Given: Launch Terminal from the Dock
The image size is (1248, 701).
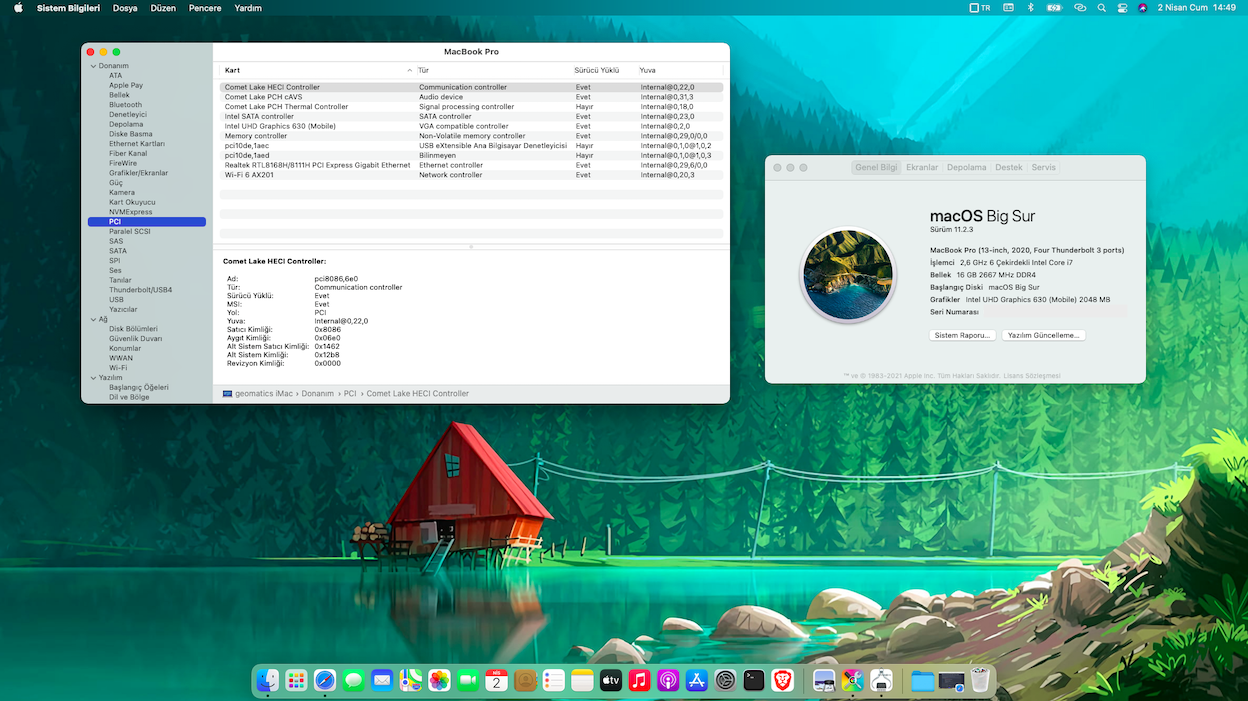Looking at the screenshot, I should (x=755, y=681).
